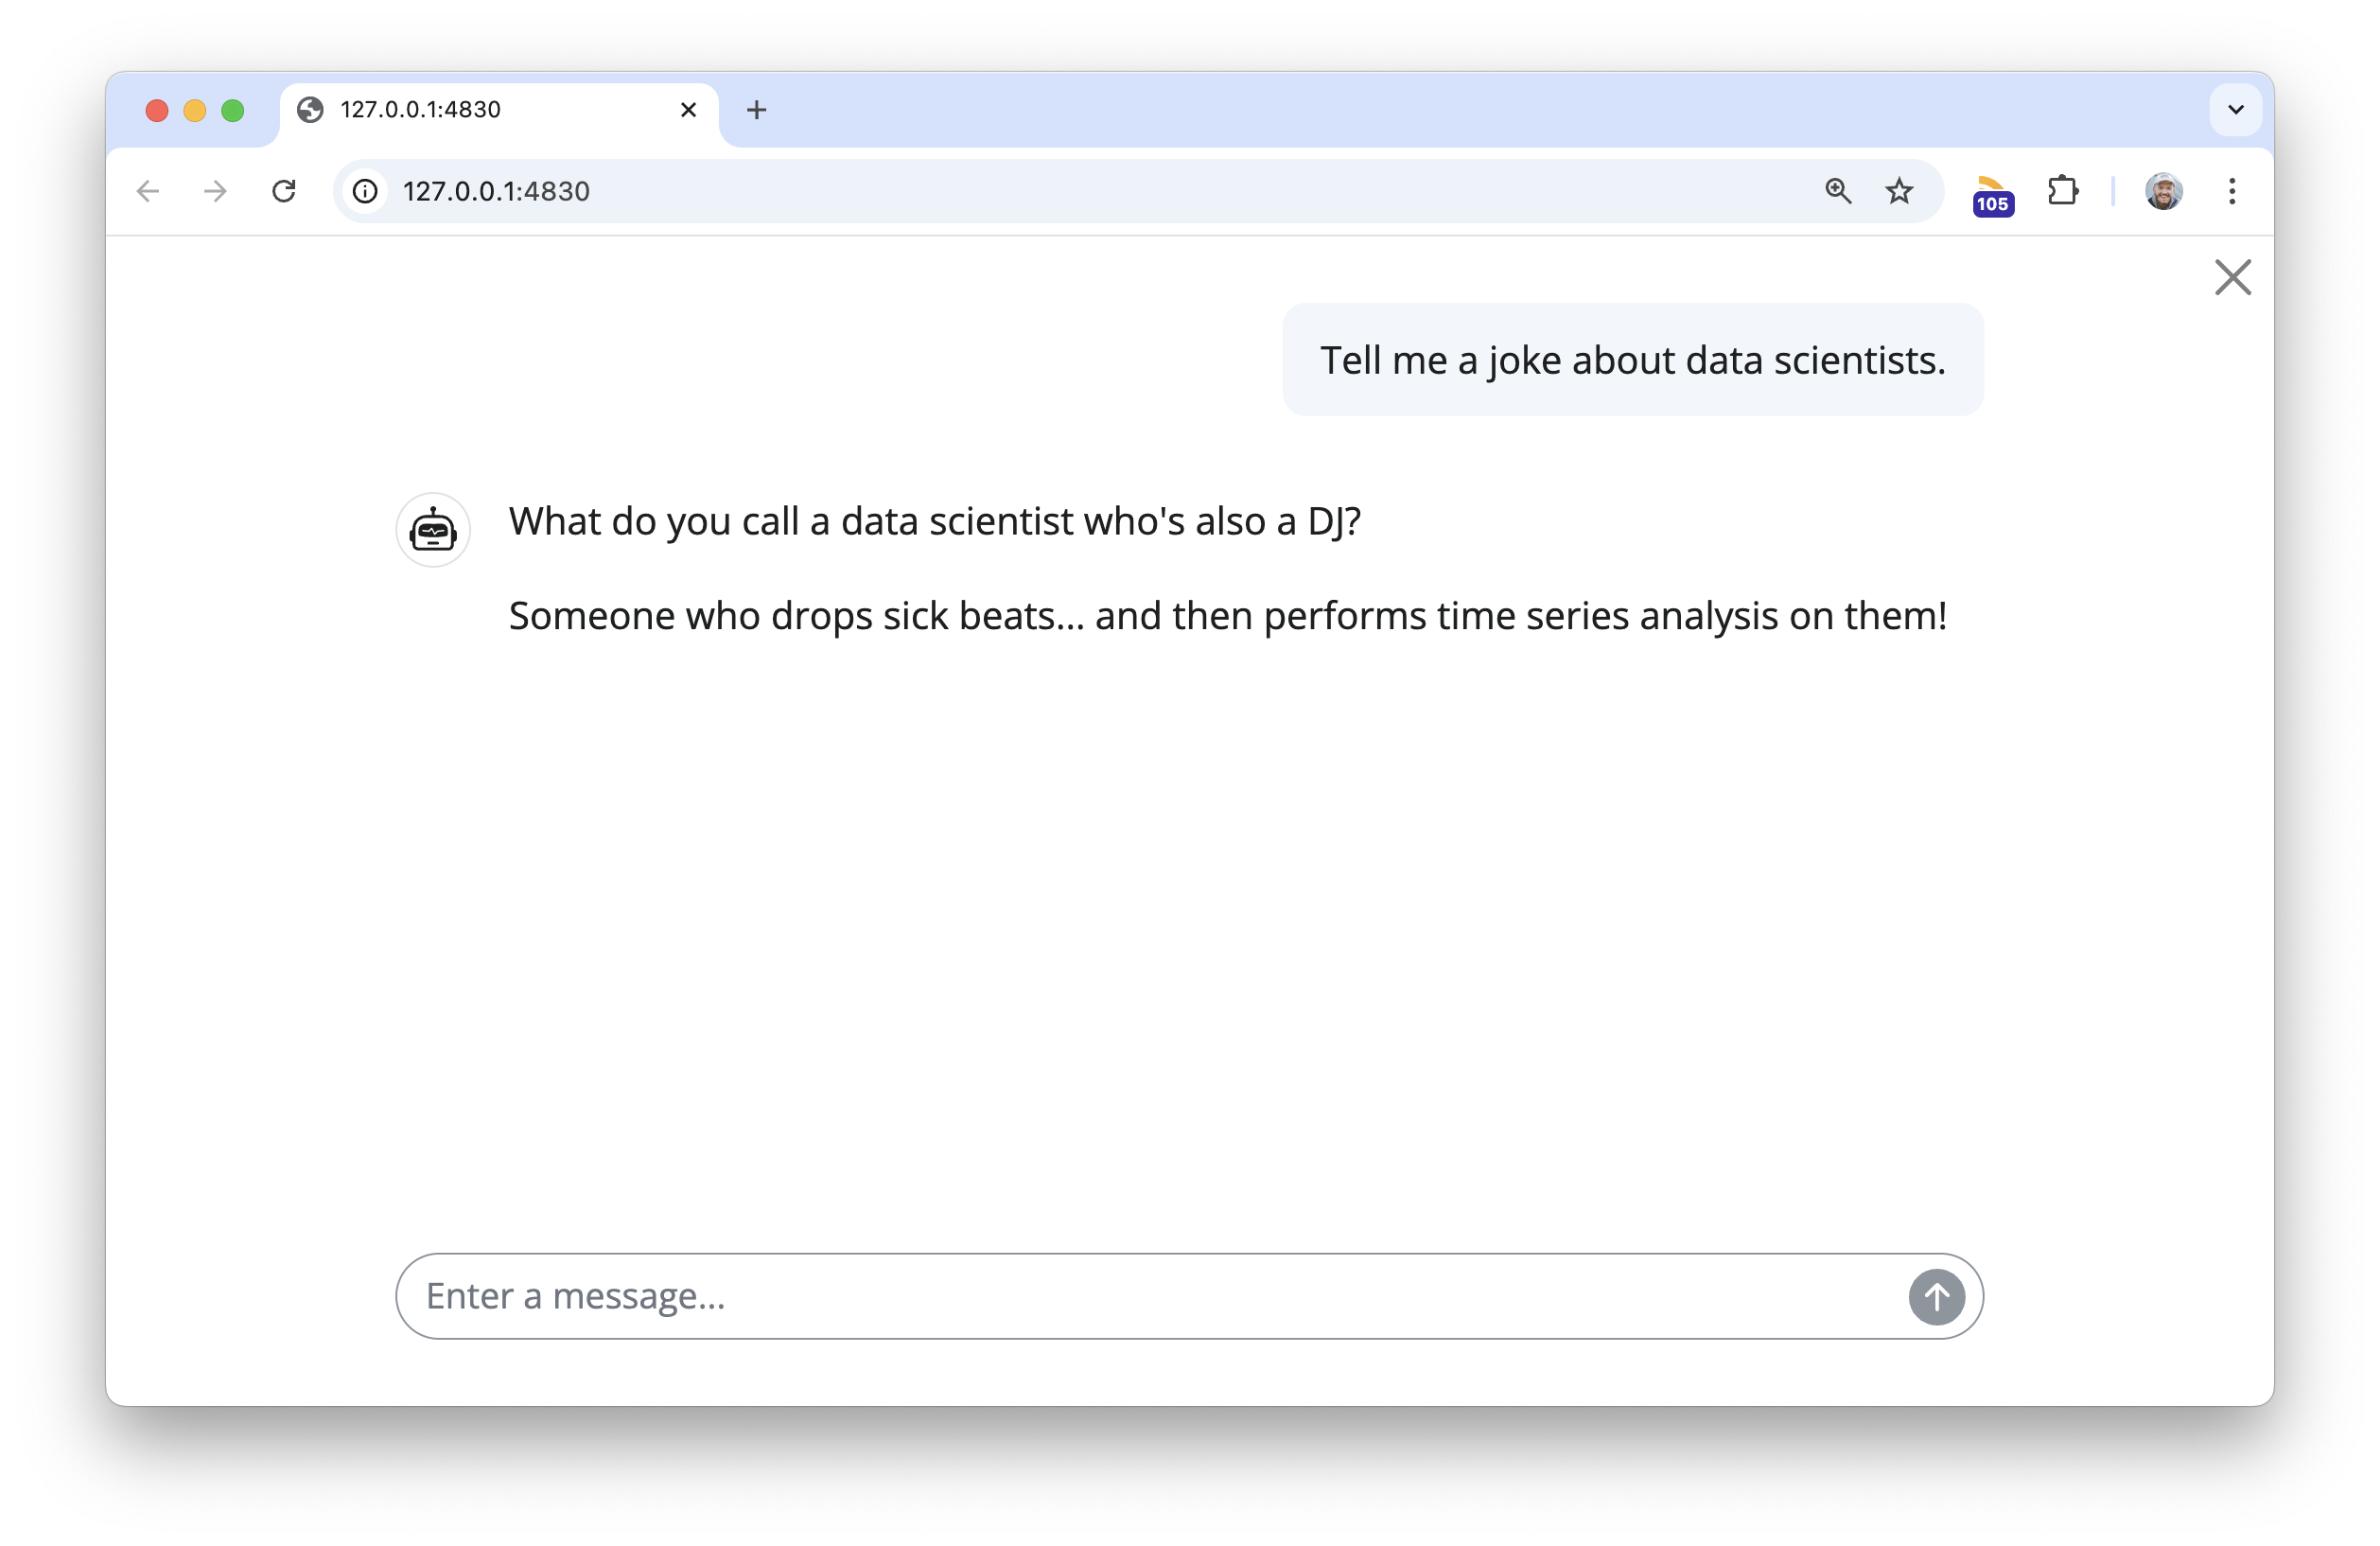Viewport: 2380px width, 1546px height.
Task: View site information icon beside the URL
Action: pyautogui.click(x=366, y=191)
